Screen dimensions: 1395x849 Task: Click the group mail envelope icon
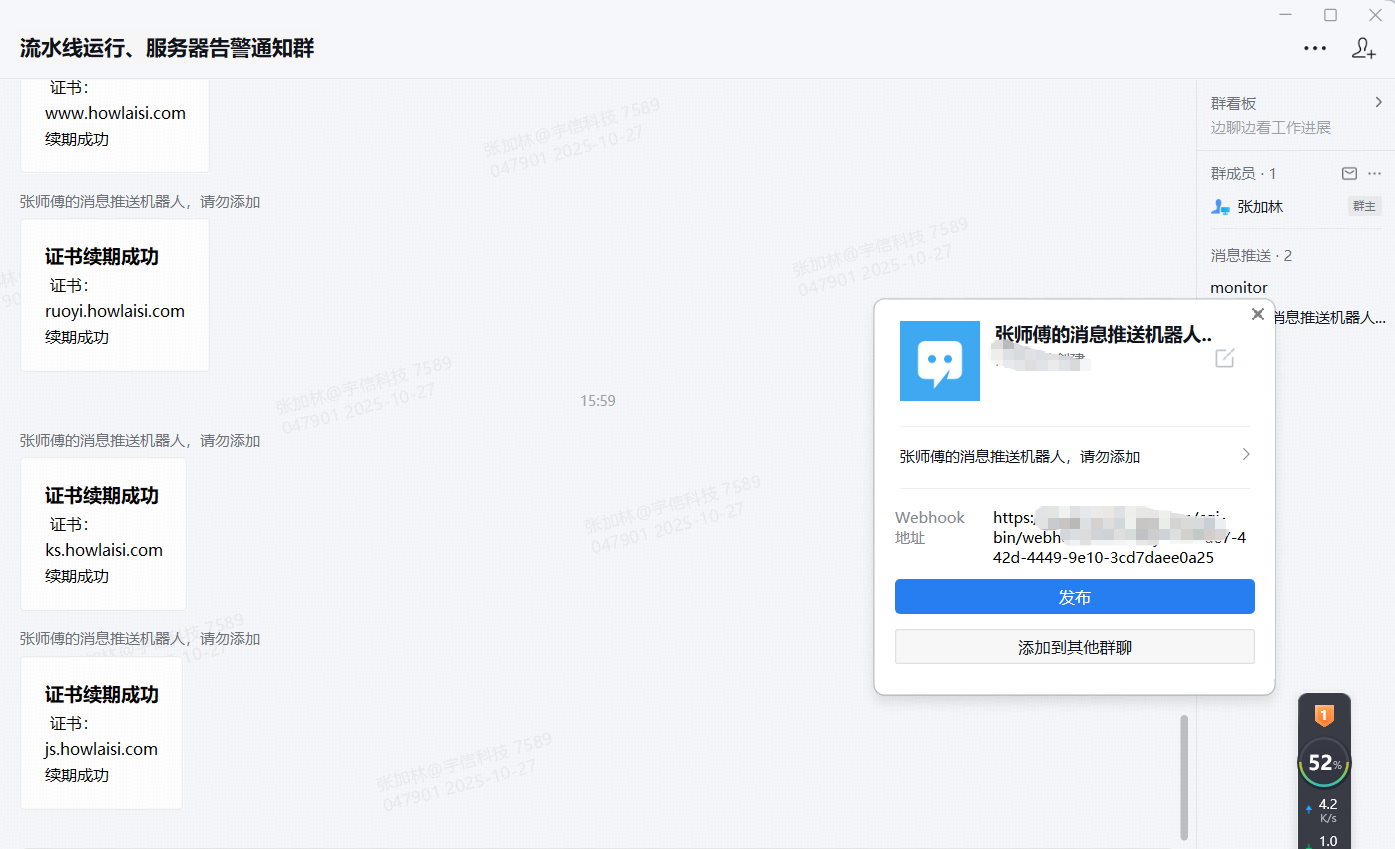[x=1349, y=174]
